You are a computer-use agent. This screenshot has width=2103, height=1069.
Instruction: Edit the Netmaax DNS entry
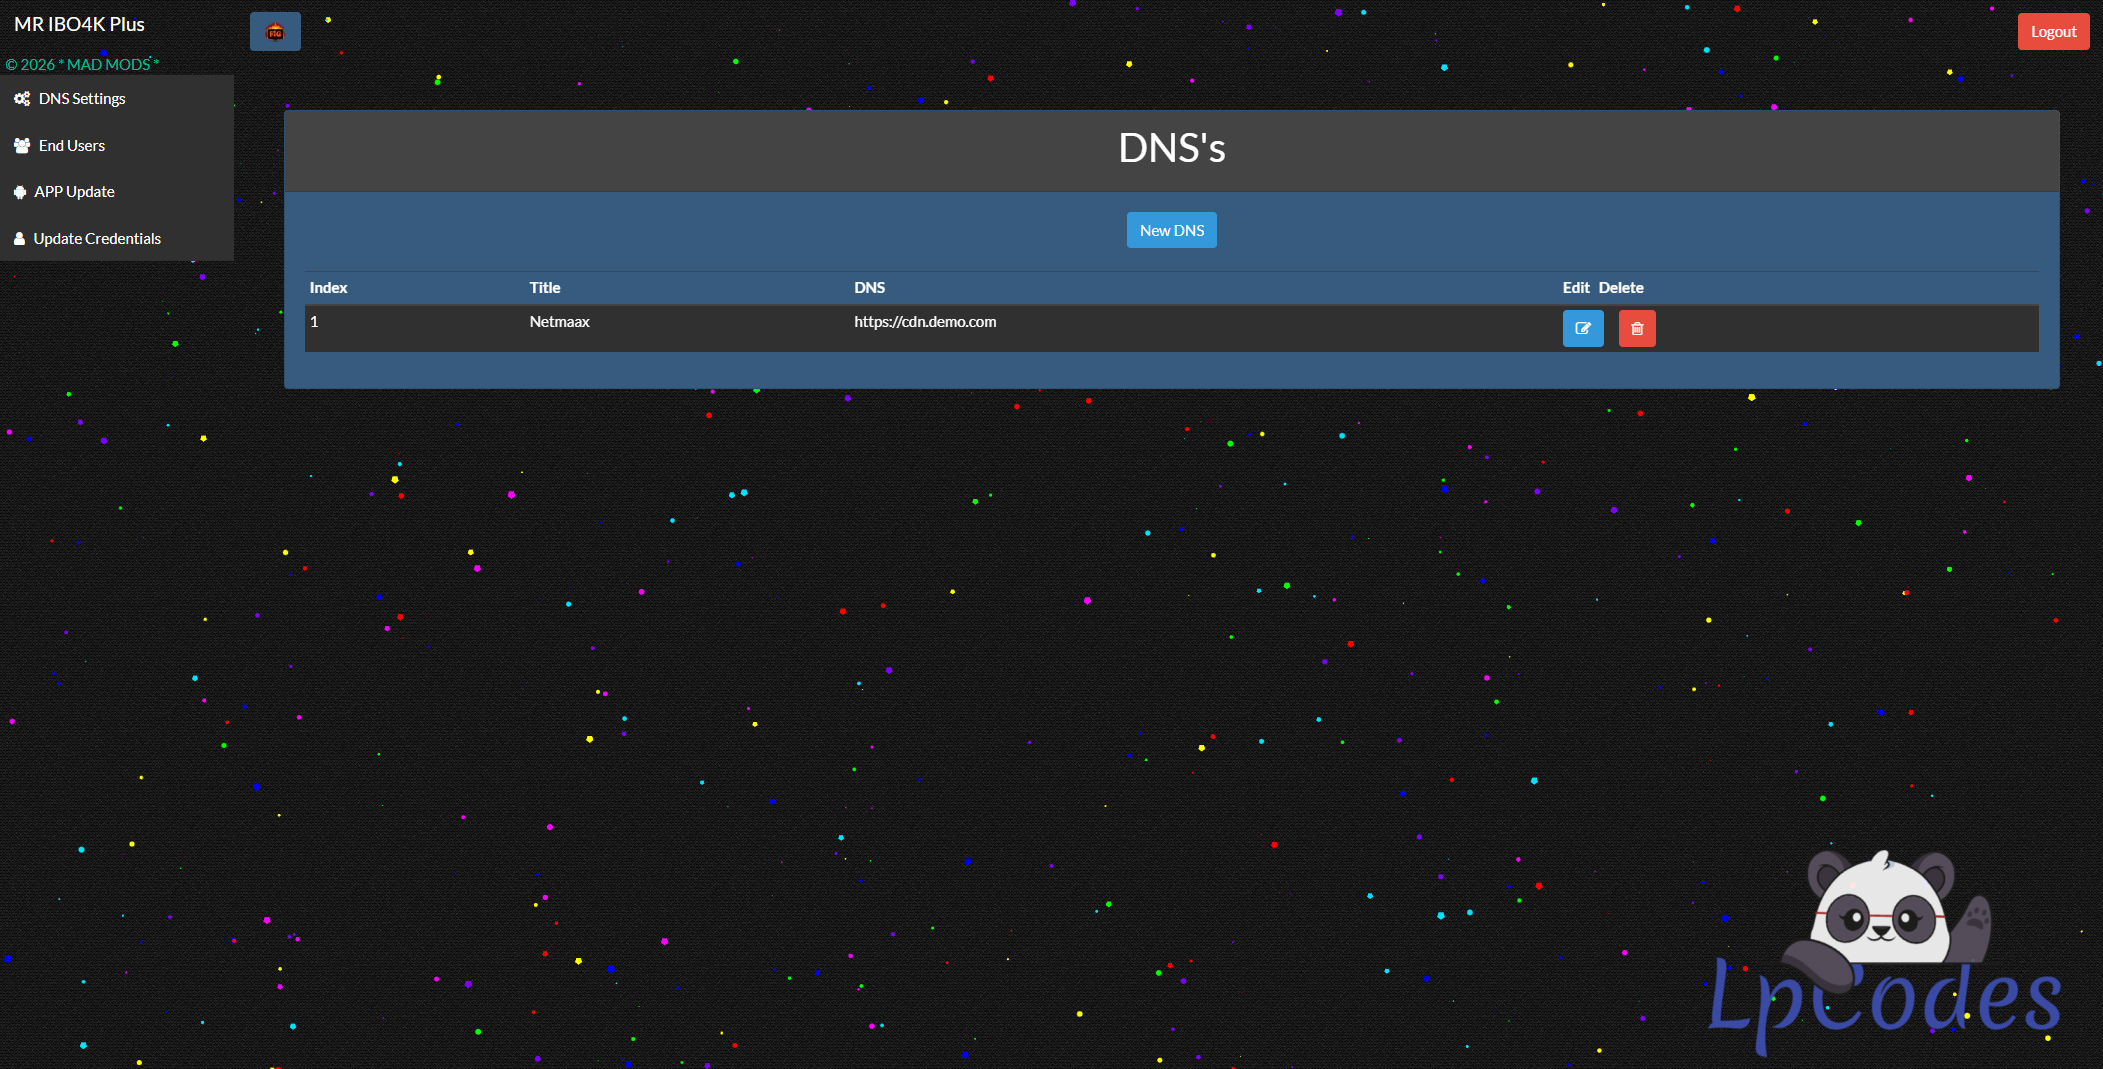pyautogui.click(x=1582, y=328)
